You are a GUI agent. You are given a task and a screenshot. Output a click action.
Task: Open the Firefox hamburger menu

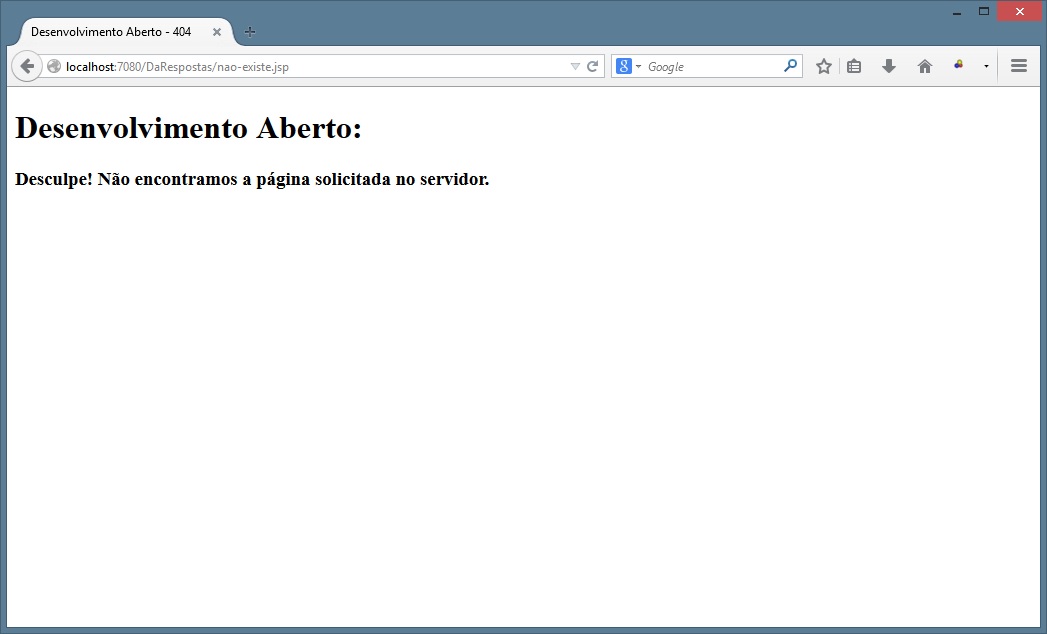(1019, 66)
